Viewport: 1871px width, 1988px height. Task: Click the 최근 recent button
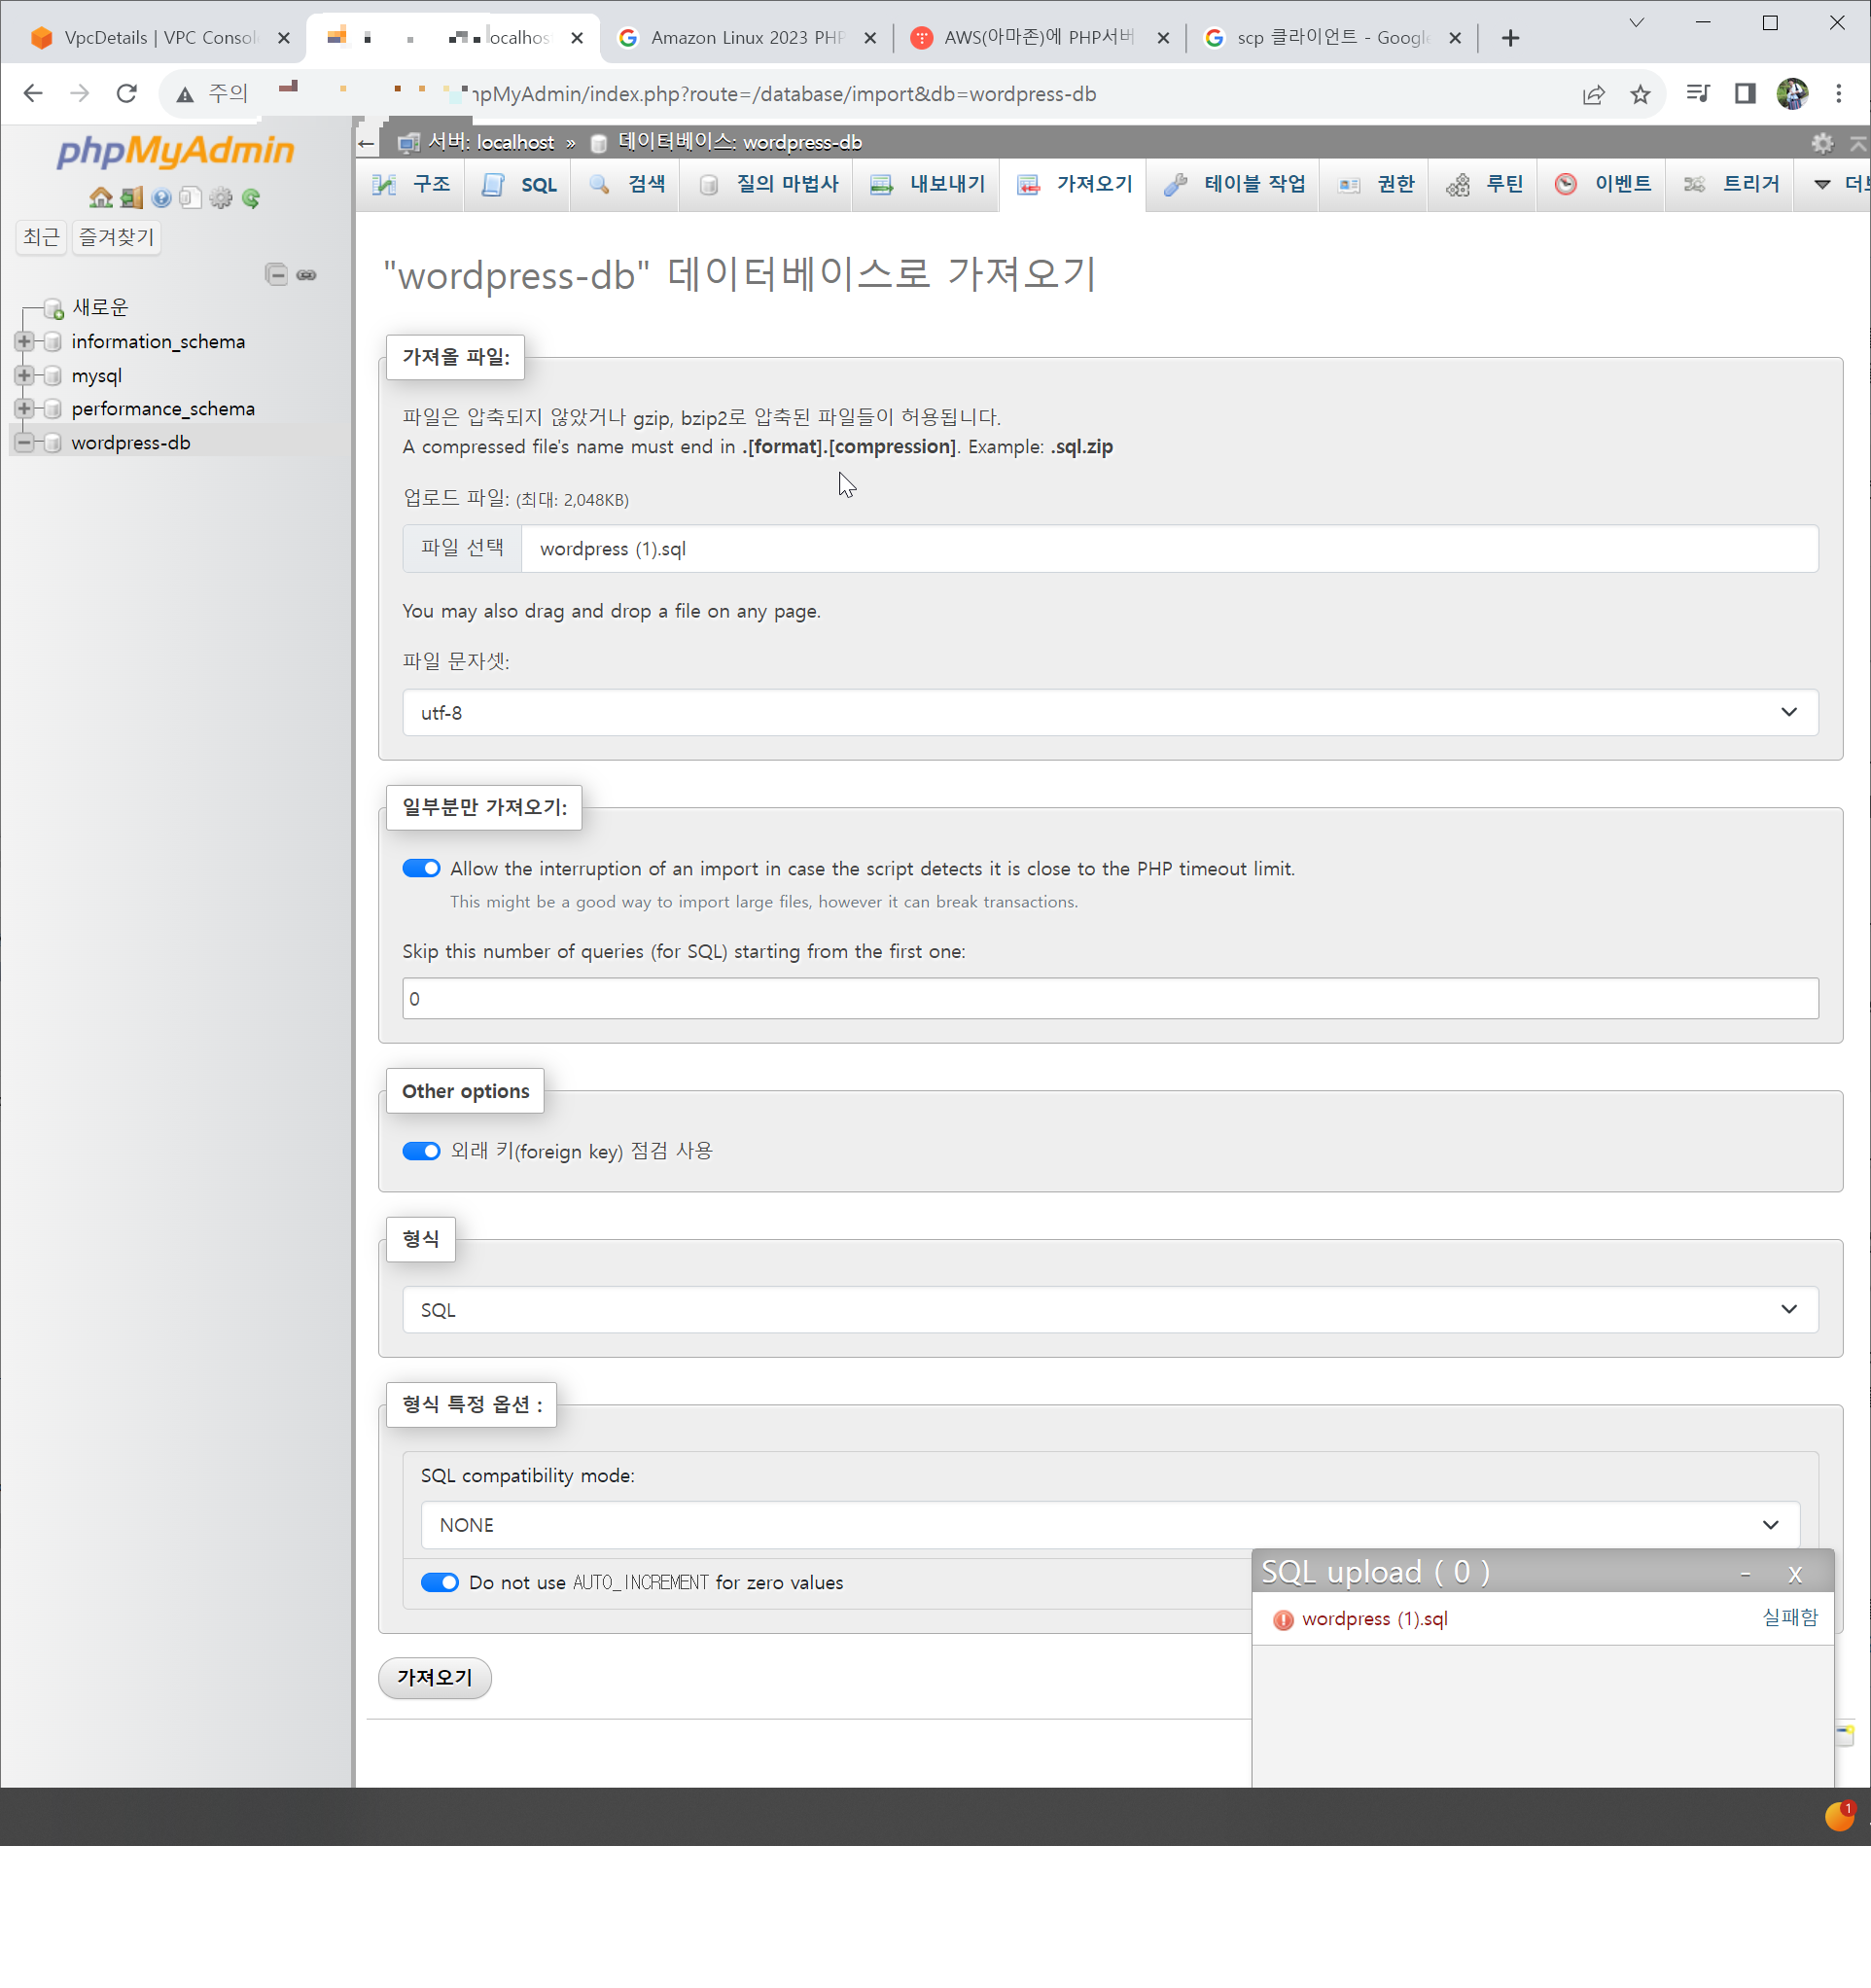[41, 237]
